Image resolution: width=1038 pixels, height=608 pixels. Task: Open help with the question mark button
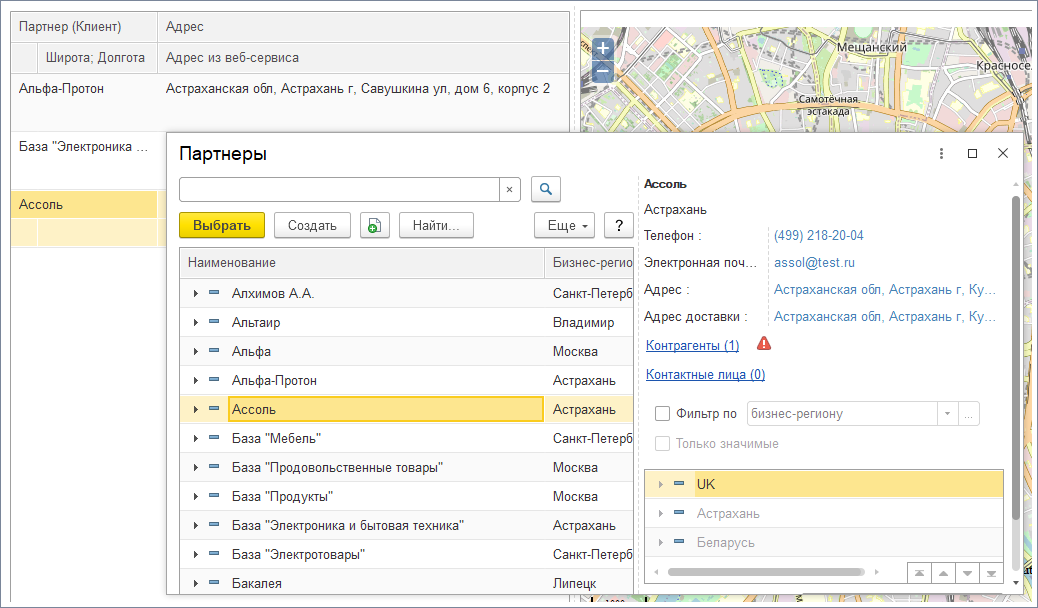pos(619,226)
